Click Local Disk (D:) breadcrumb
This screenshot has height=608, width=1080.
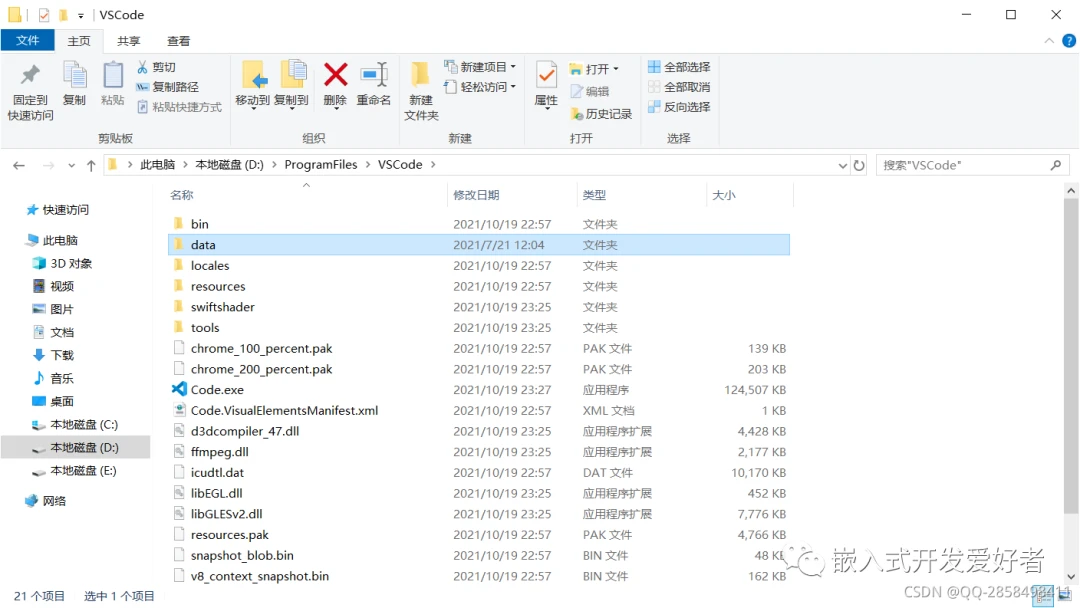tap(229, 165)
